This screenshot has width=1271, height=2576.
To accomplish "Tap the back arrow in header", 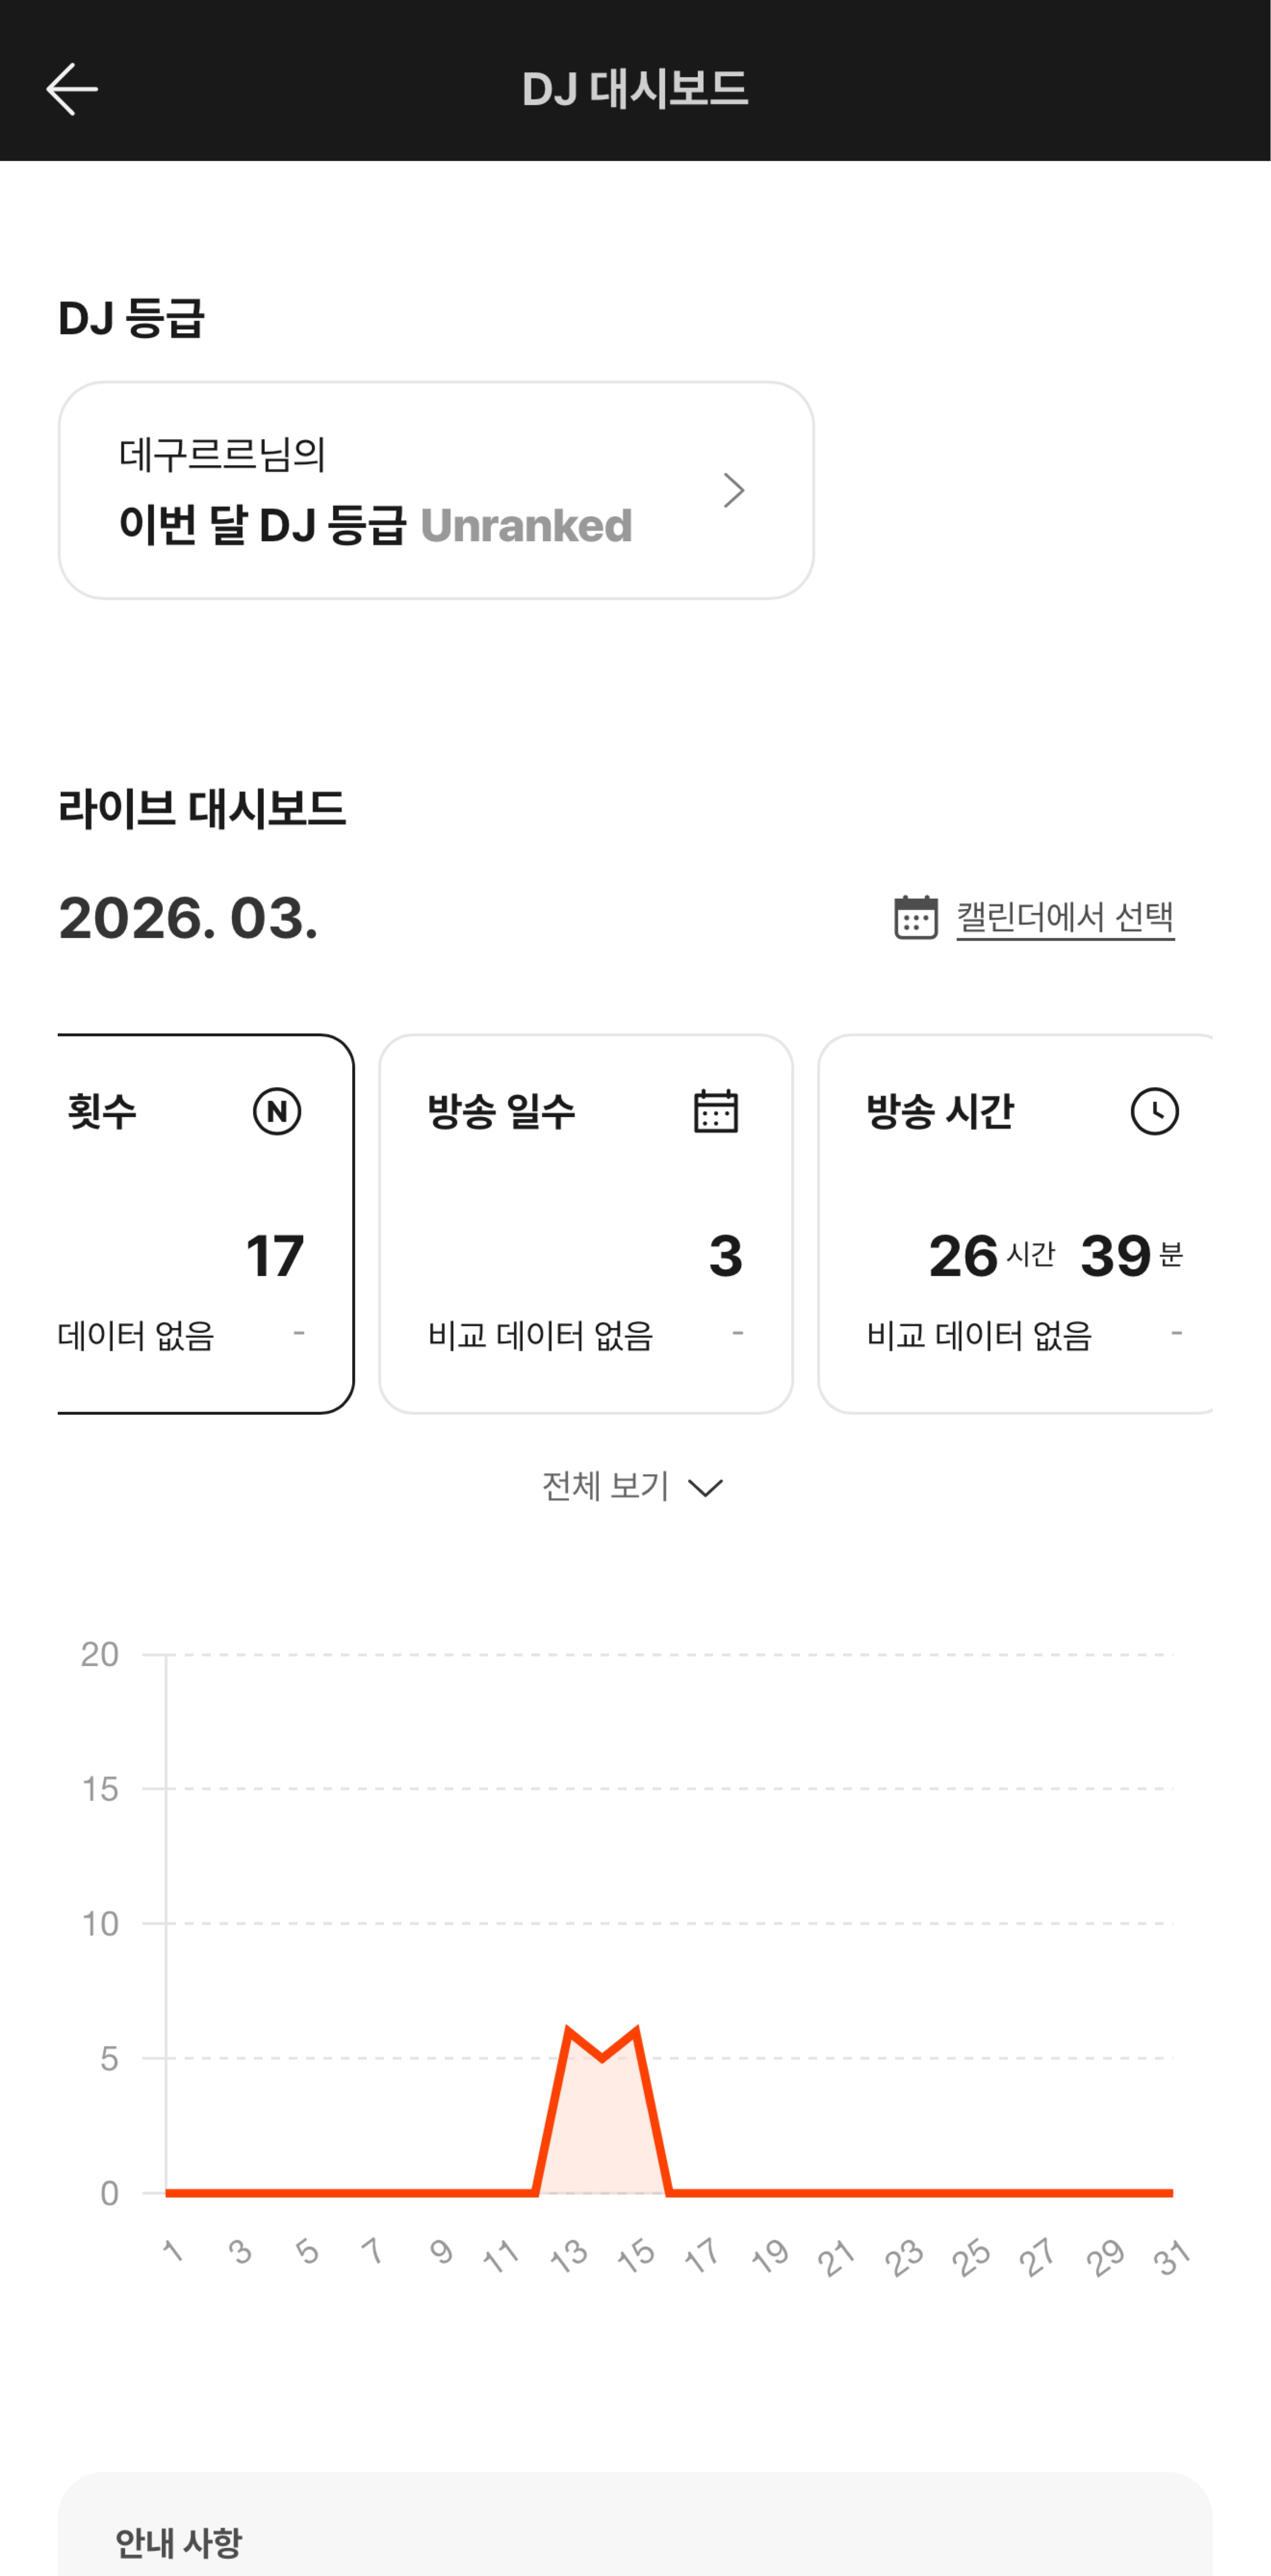I will pyautogui.click(x=72, y=89).
